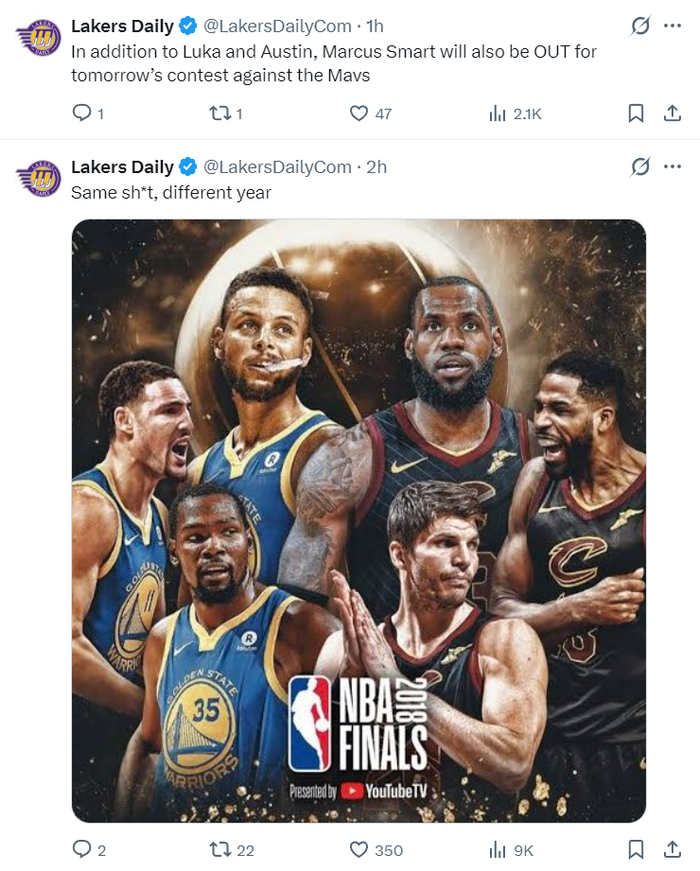
Task: Bookmark the NBA Finals image tweet
Action: [635, 850]
